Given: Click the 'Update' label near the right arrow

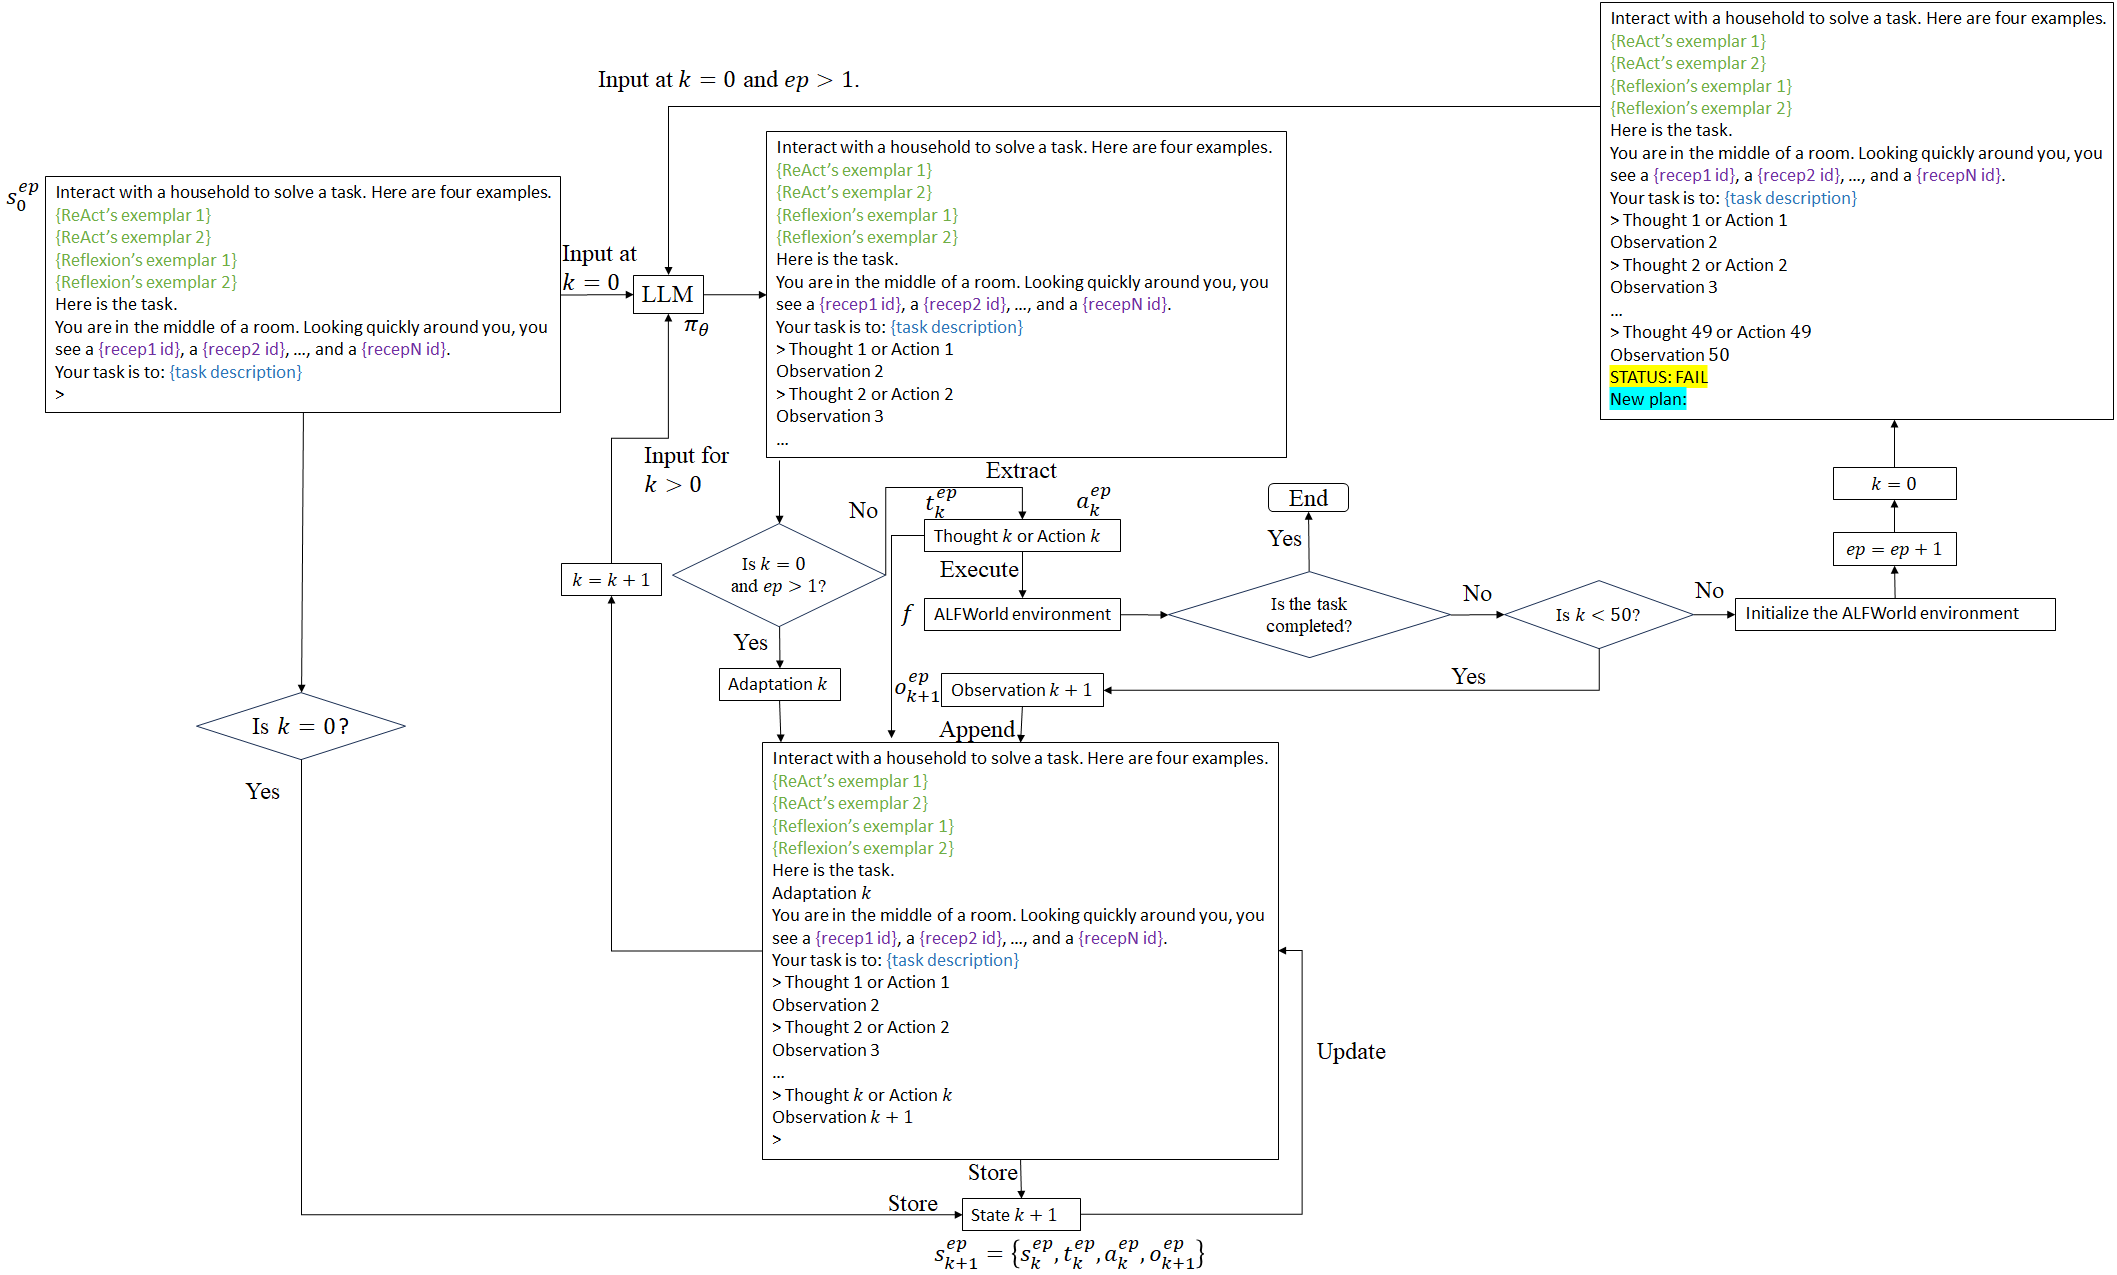Looking at the screenshot, I should [x=1350, y=1052].
